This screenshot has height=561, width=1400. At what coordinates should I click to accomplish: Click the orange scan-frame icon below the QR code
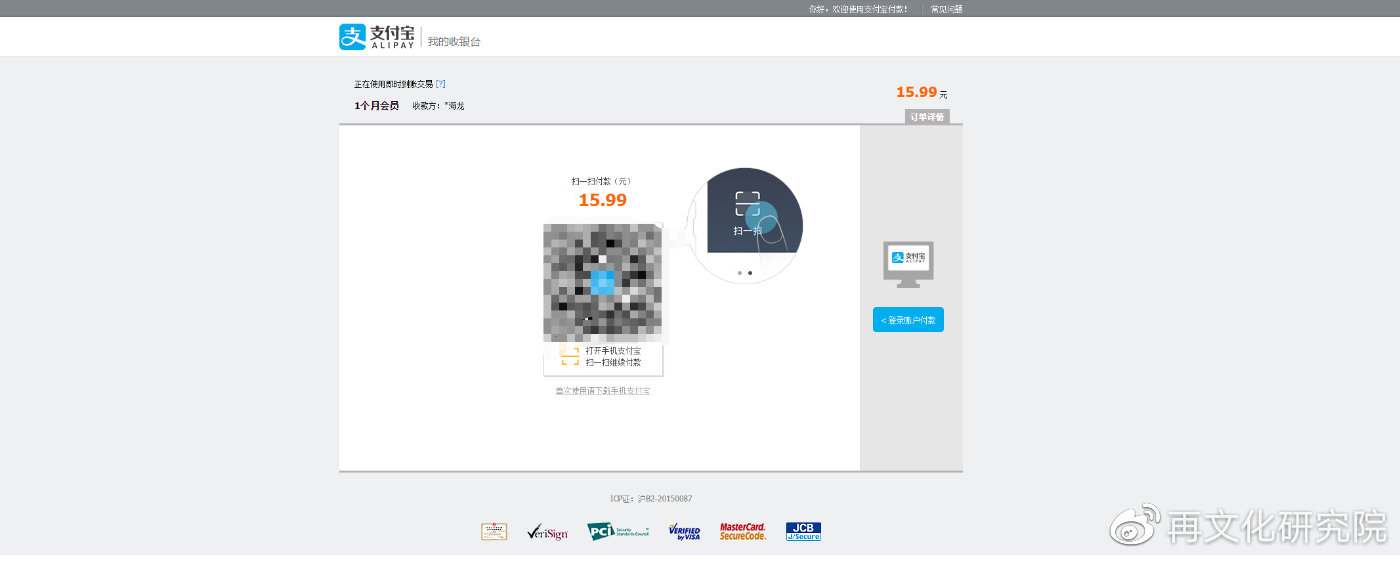pos(570,357)
